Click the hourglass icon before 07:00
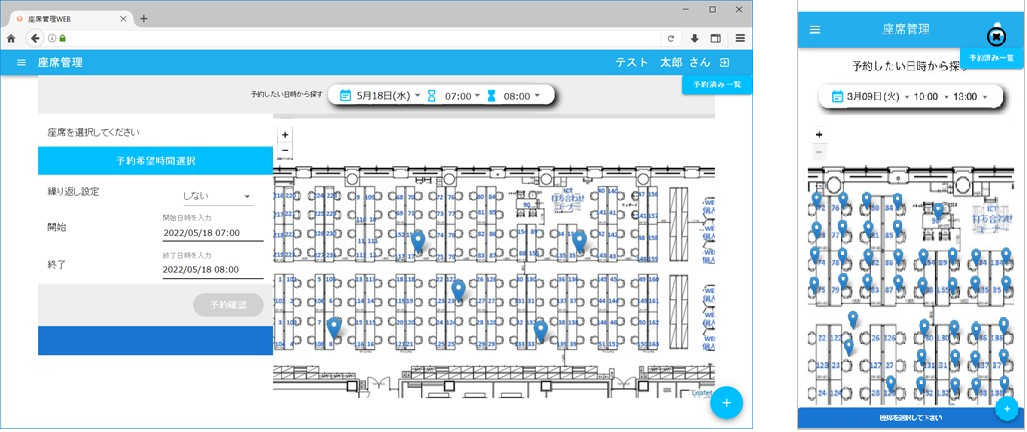The image size is (1027, 432). [x=431, y=96]
